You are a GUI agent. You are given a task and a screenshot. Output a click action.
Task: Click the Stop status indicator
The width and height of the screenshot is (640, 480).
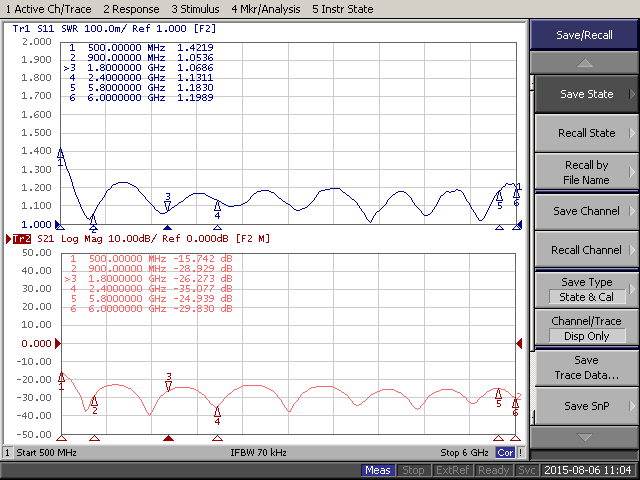(413, 470)
